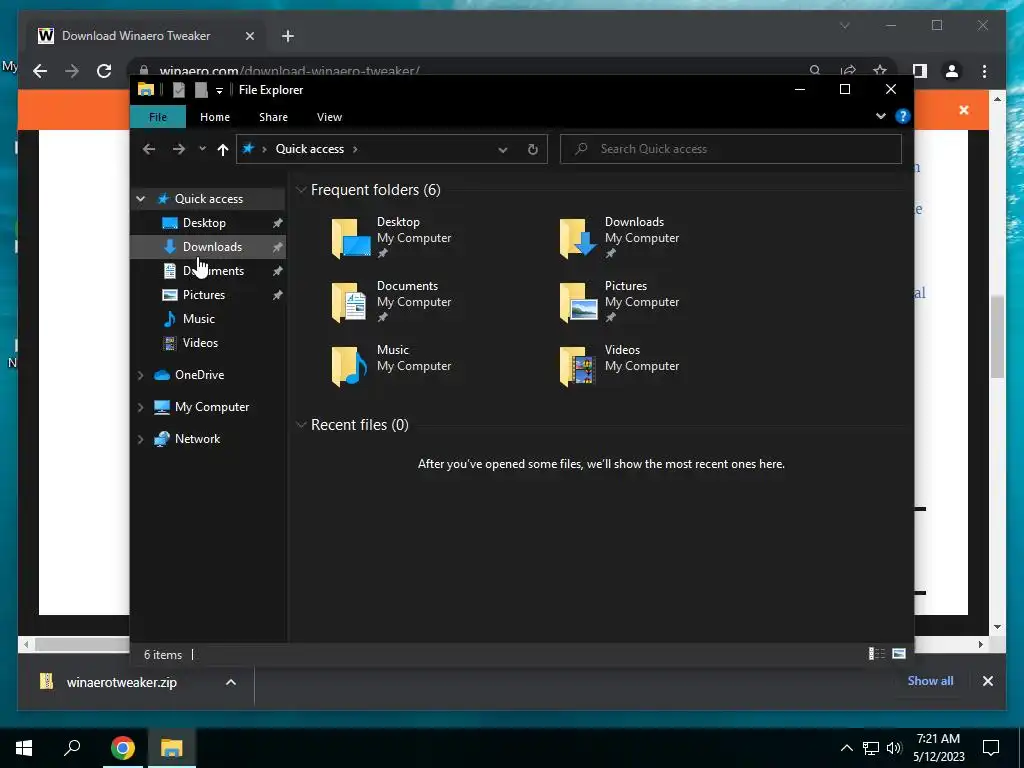The height and width of the screenshot is (768, 1024).
Task: Open the Windows Start menu
Action: (x=24, y=748)
